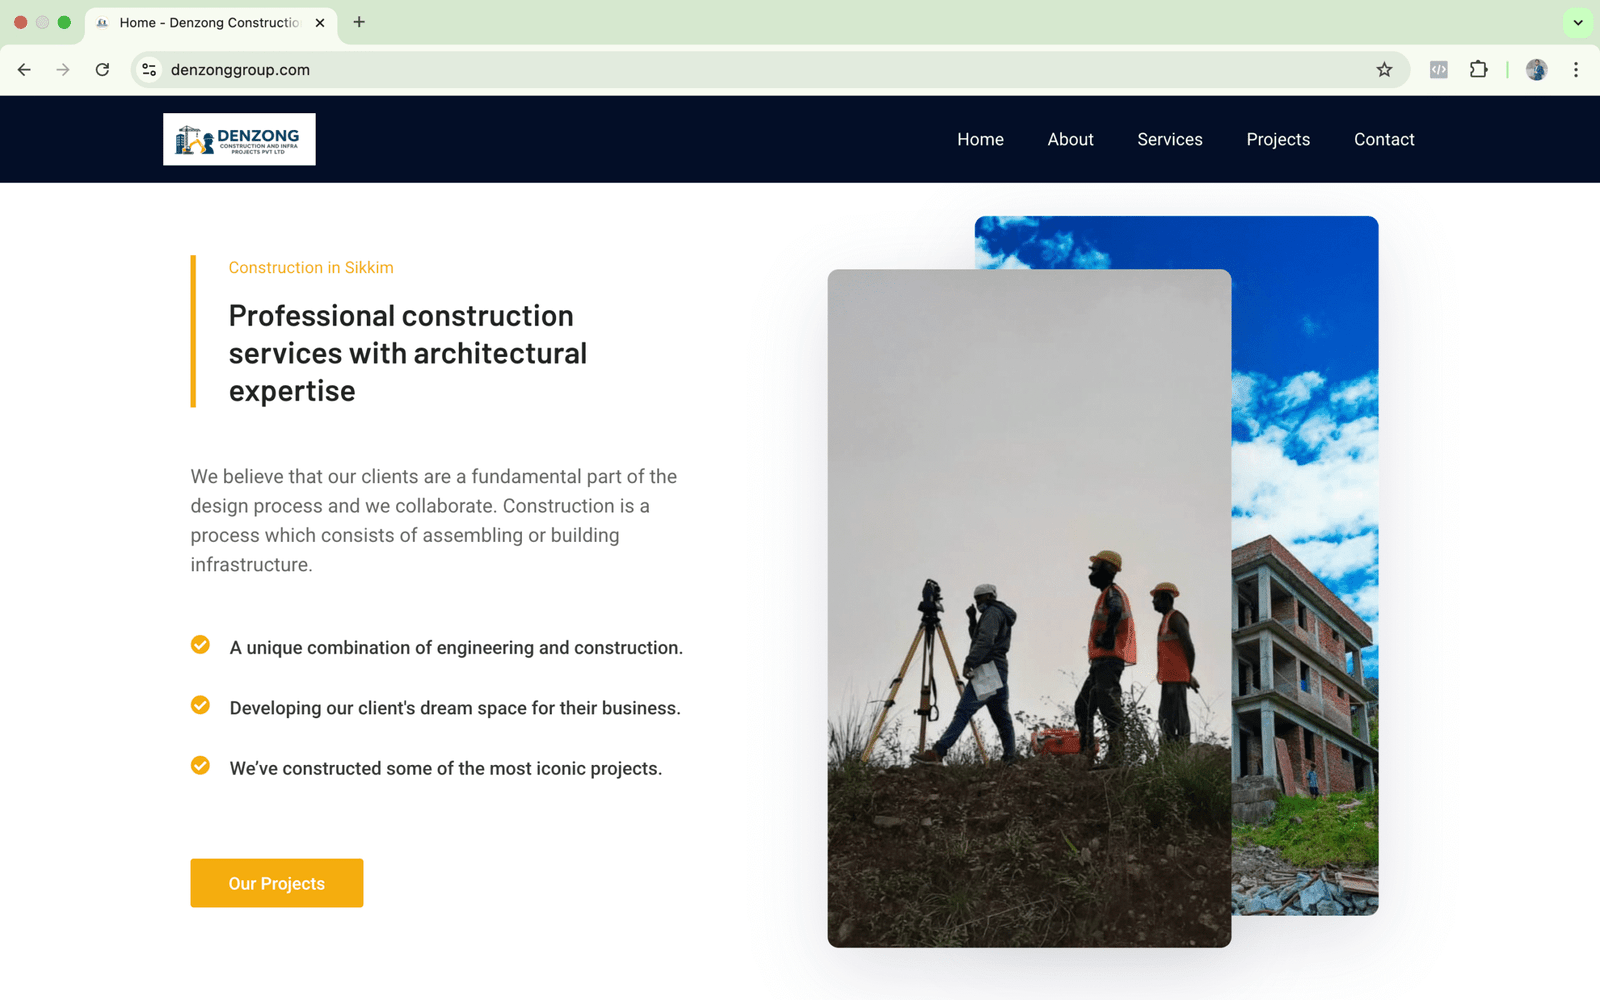The height and width of the screenshot is (1000, 1600).
Task: Bookmark this page with the star icon
Action: pos(1384,70)
